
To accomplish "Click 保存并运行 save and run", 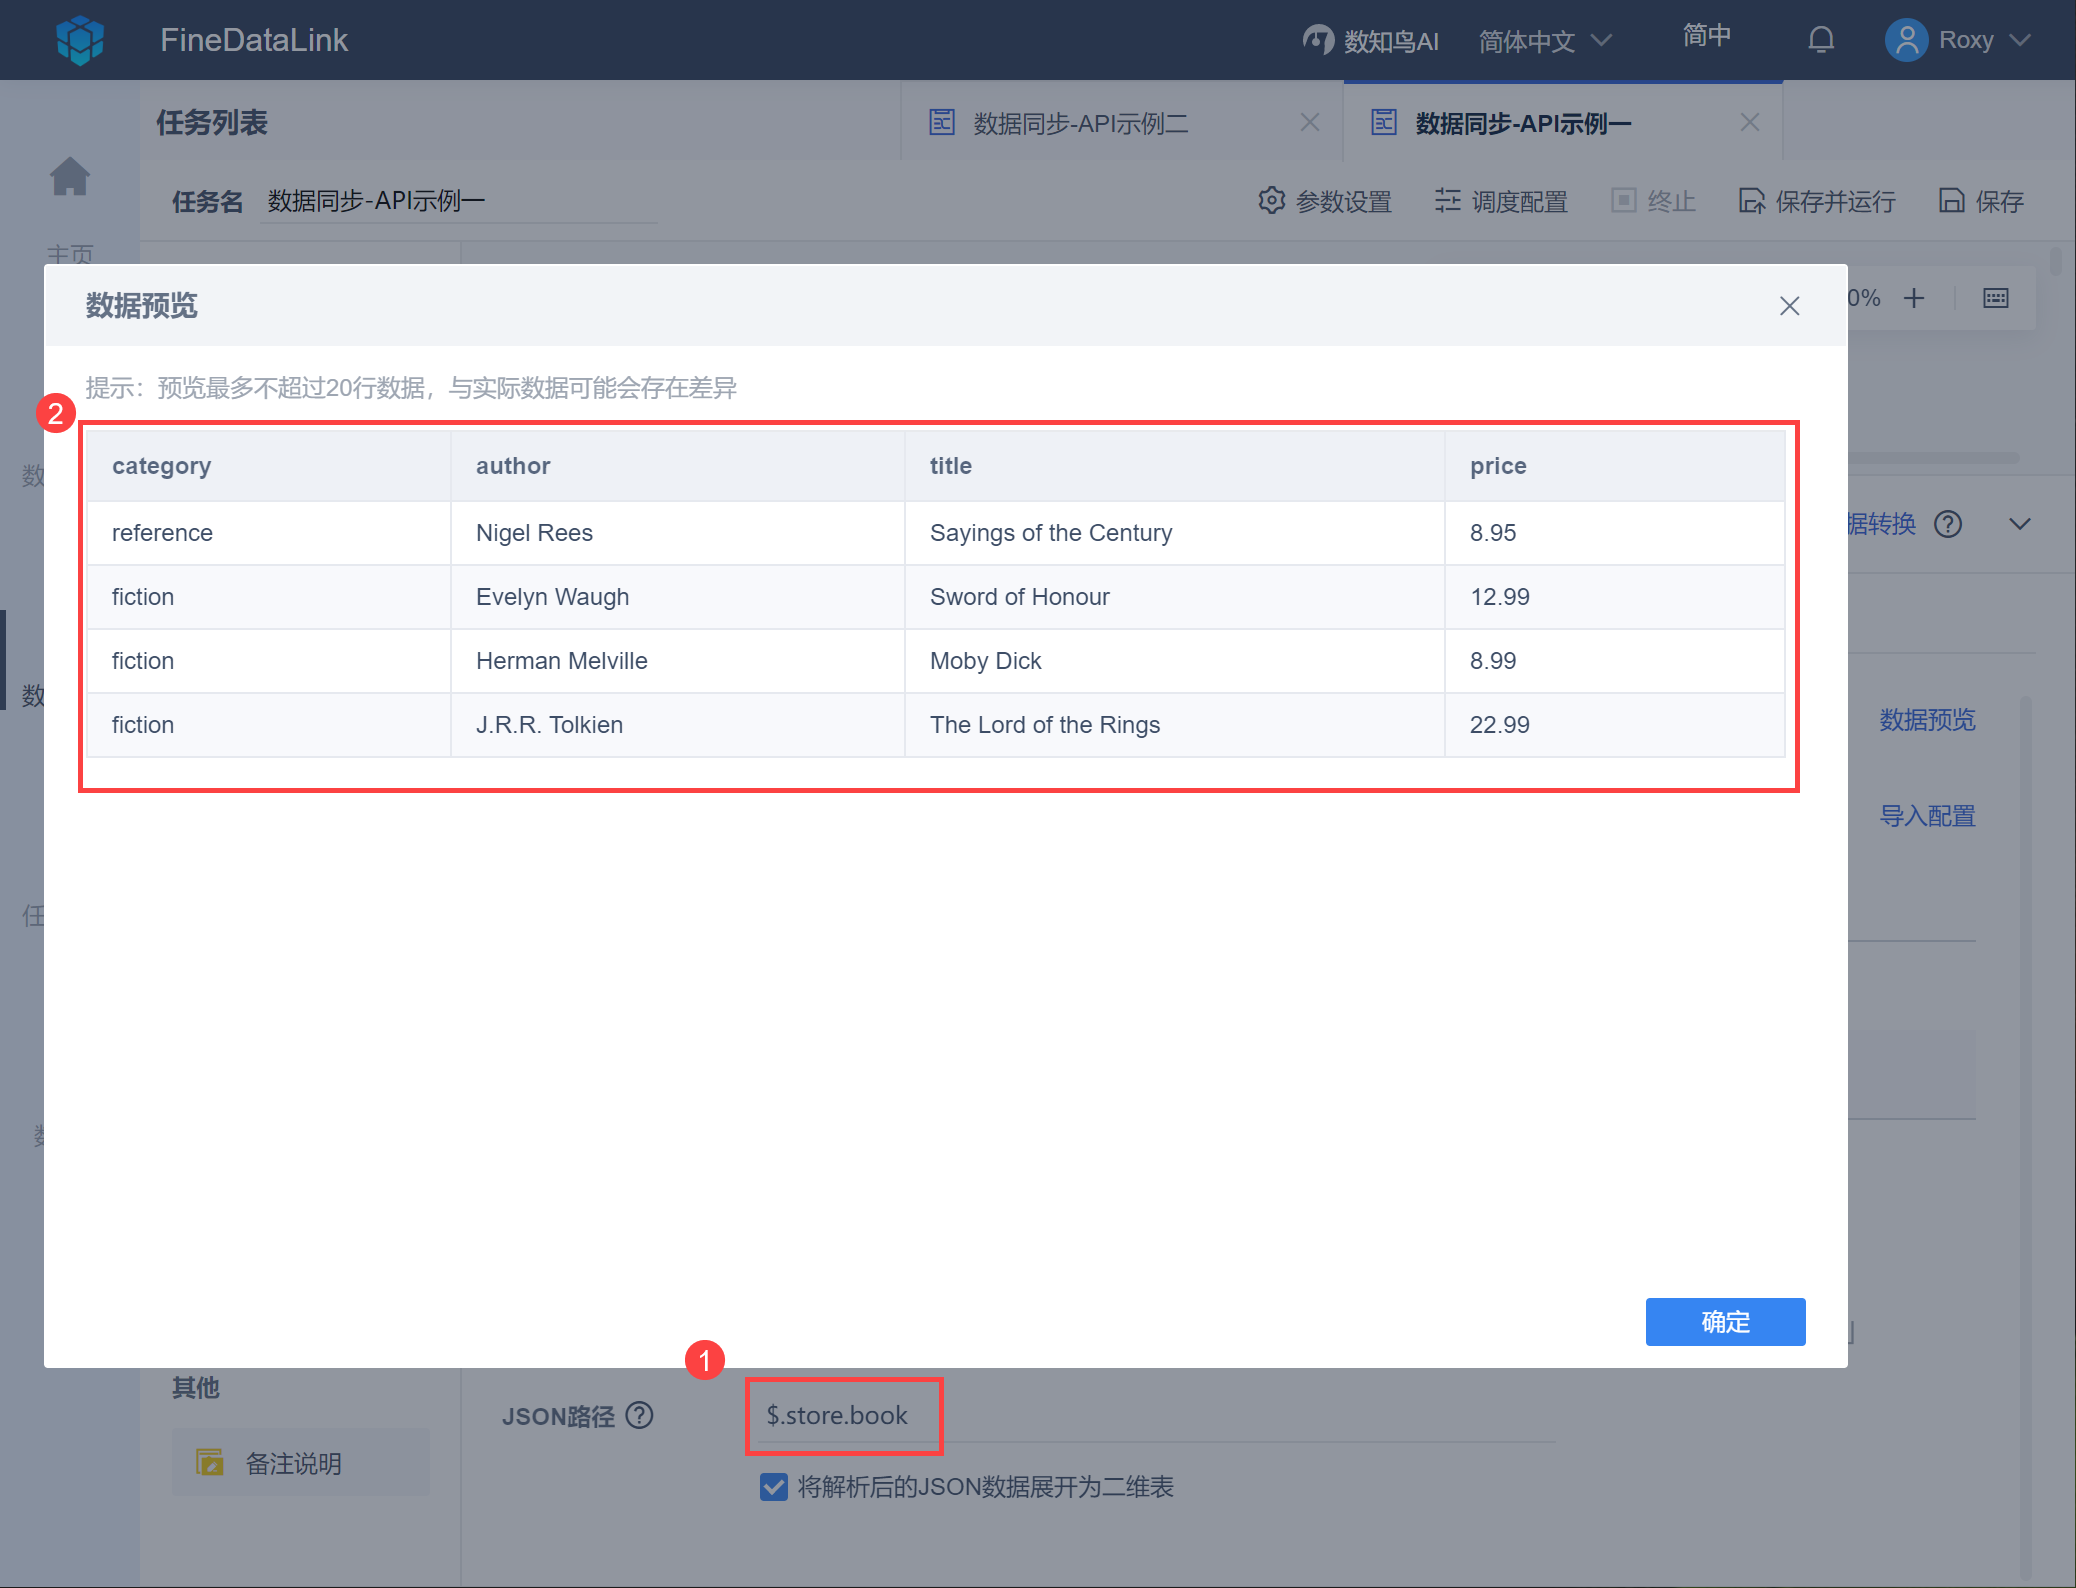I will coord(1817,201).
